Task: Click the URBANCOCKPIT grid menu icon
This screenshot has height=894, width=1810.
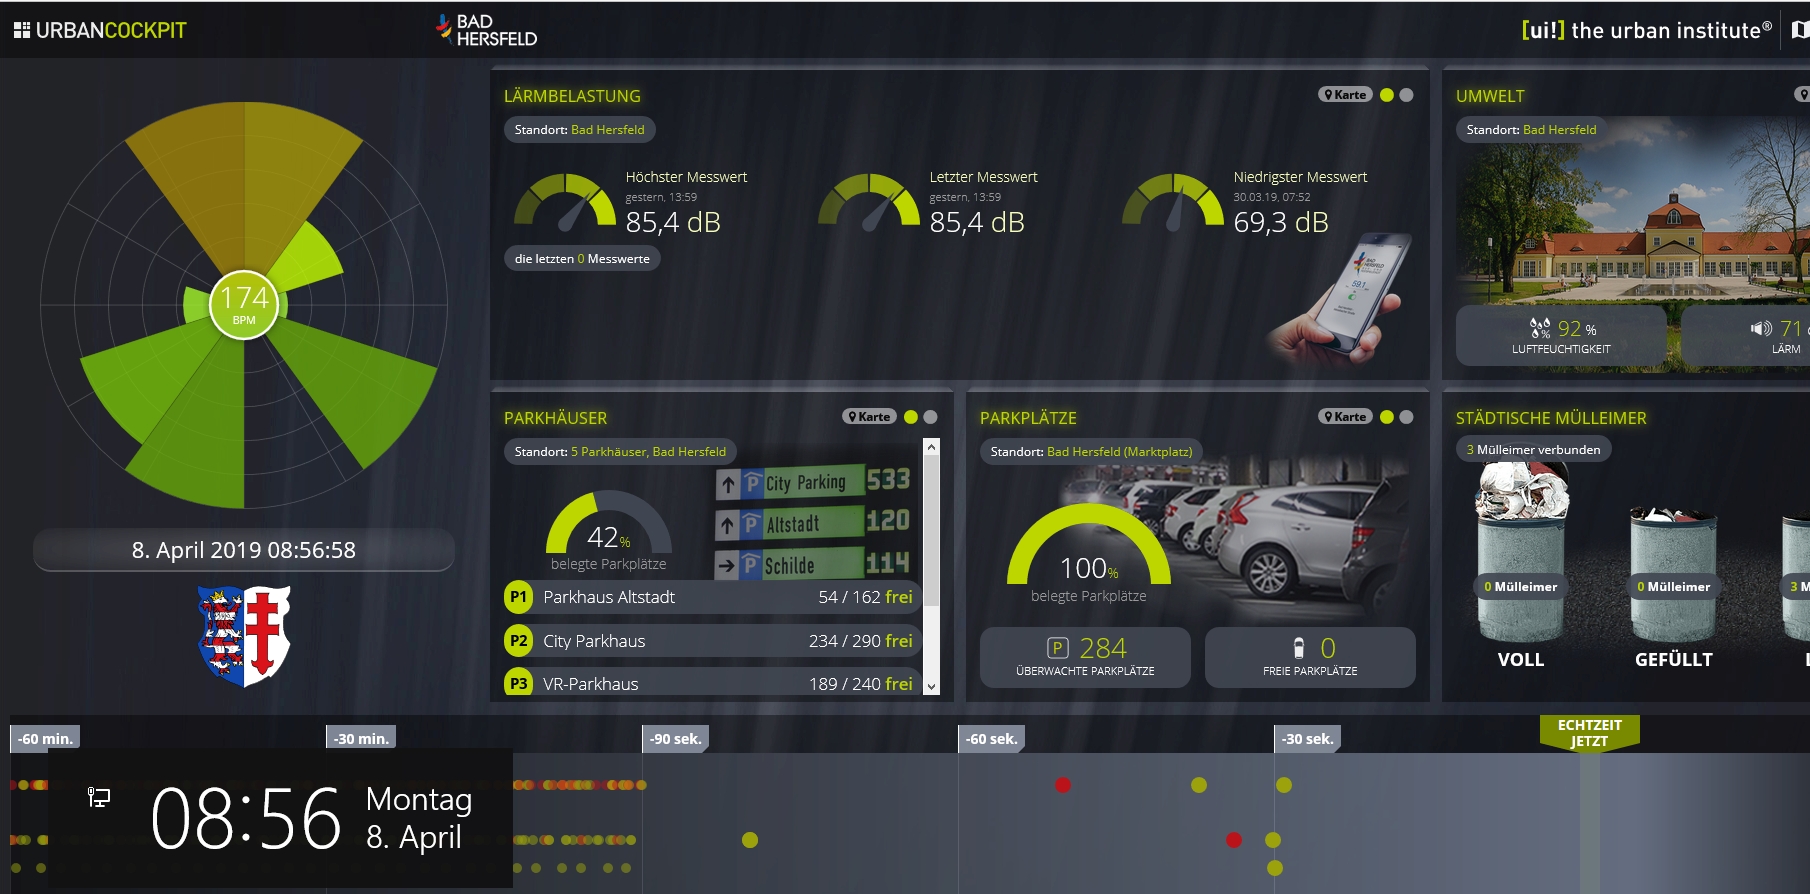Action: [x=21, y=30]
